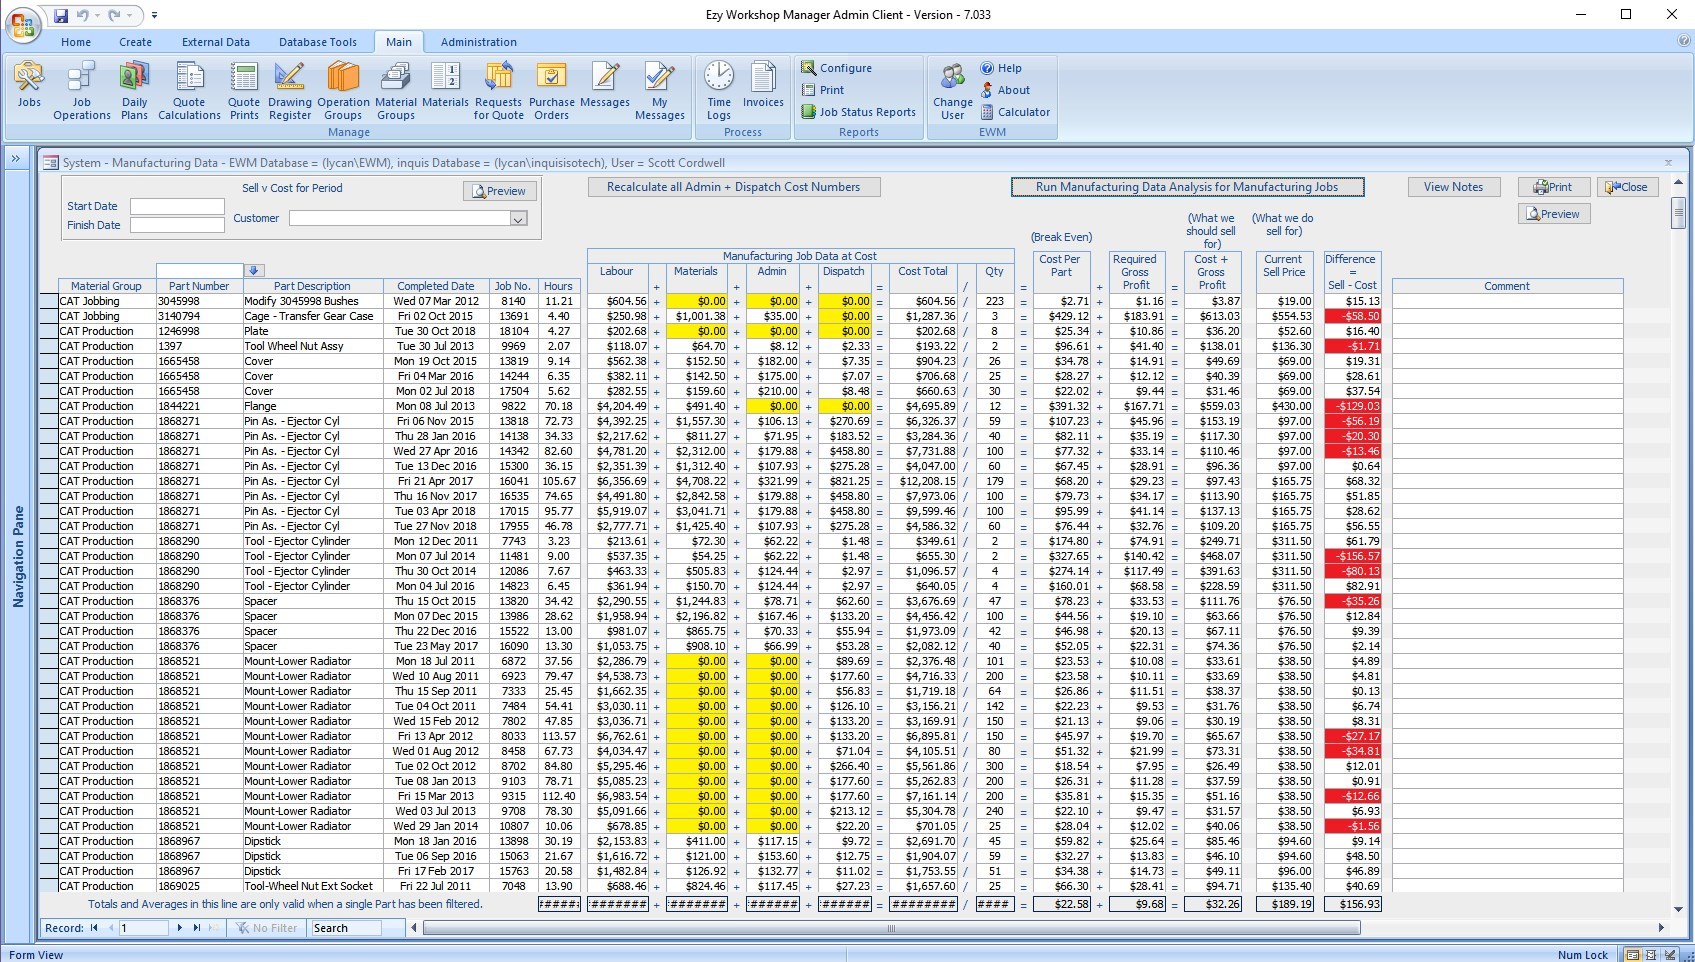This screenshot has width=1695, height=962.
Task: Click Recalculate all Admin + Dispatch Cost Numbers
Action: coord(733,187)
